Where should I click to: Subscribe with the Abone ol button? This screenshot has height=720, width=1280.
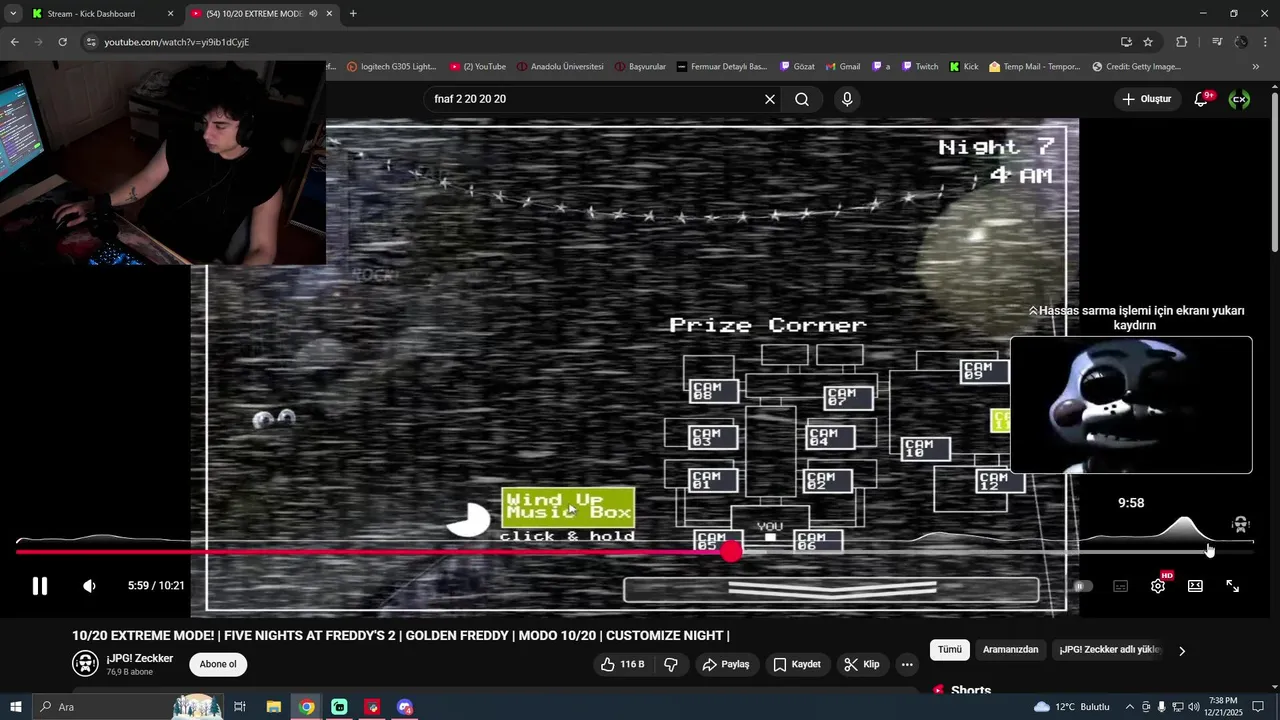pos(218,664)
